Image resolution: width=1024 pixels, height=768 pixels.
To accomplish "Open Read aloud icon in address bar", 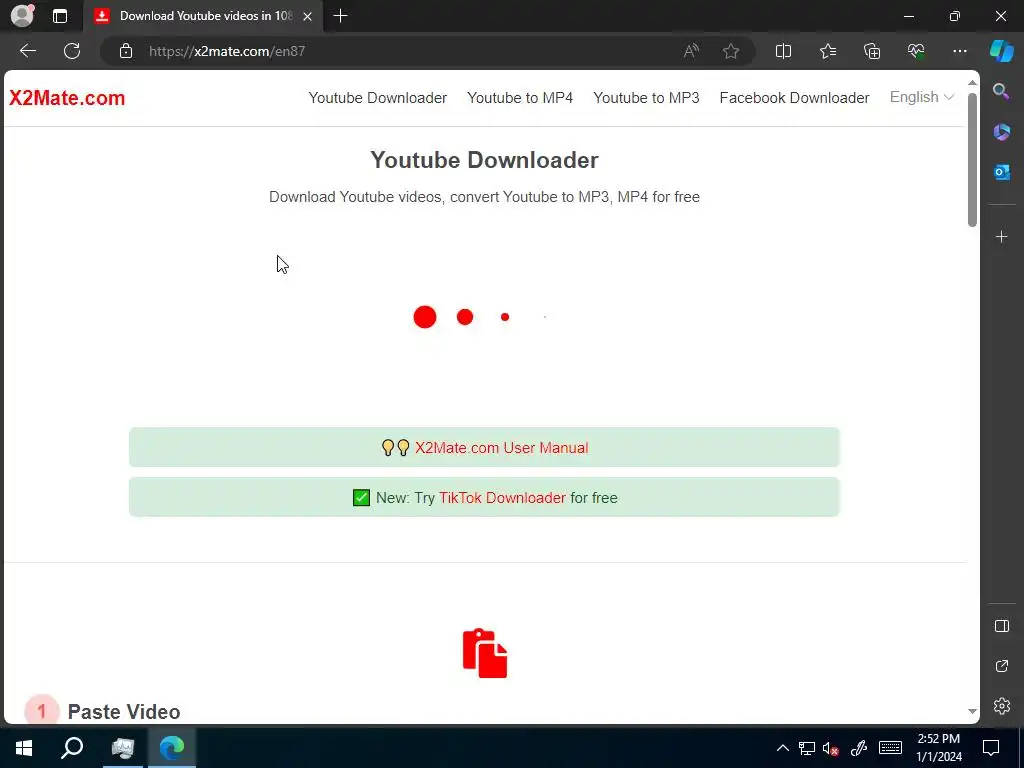I will click(x=691, y=51).
